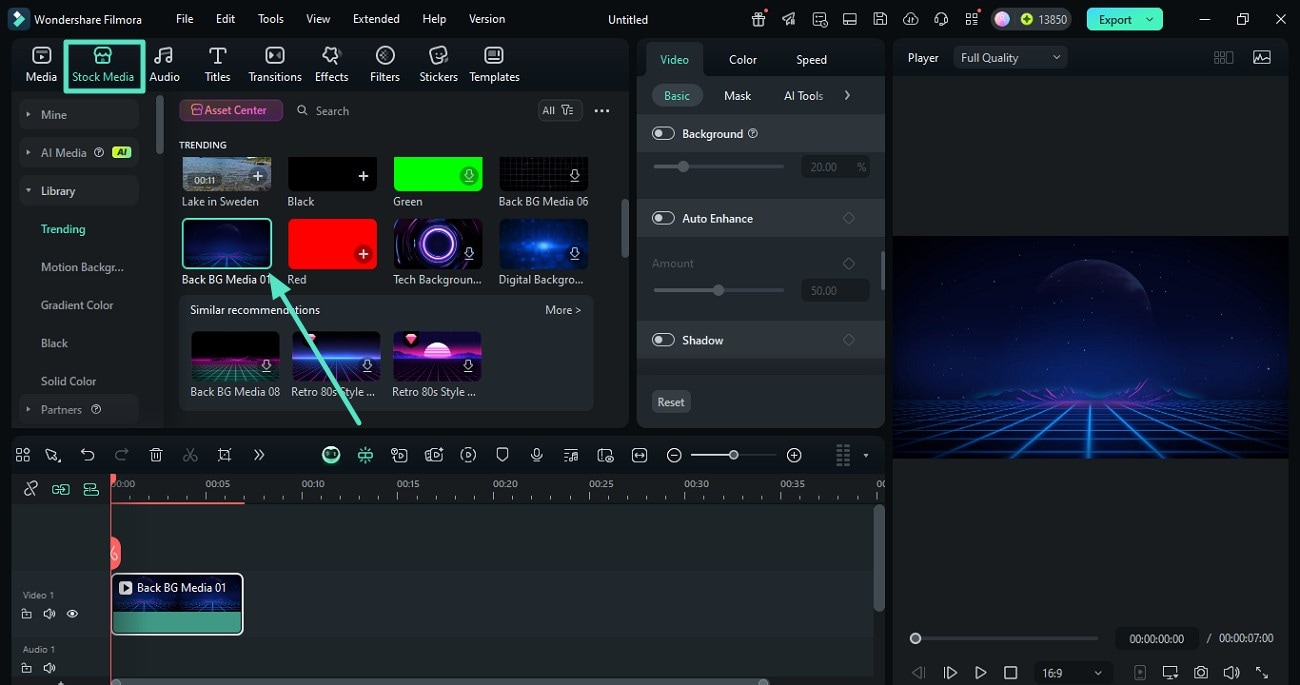Click the marker shield icon
1300x685 pixels.
coord(502,455)
